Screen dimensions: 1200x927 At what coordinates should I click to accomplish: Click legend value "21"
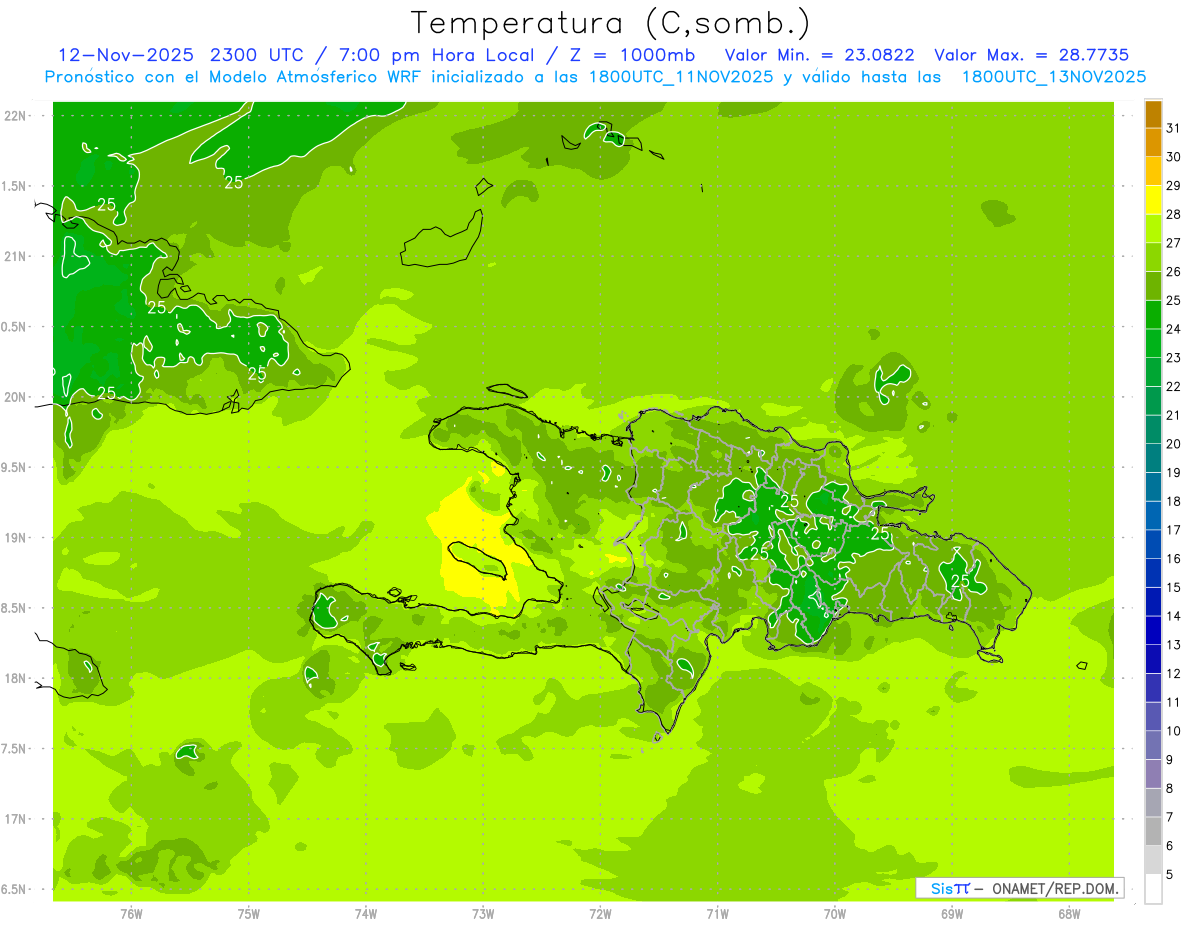[x=1174, y=415]
